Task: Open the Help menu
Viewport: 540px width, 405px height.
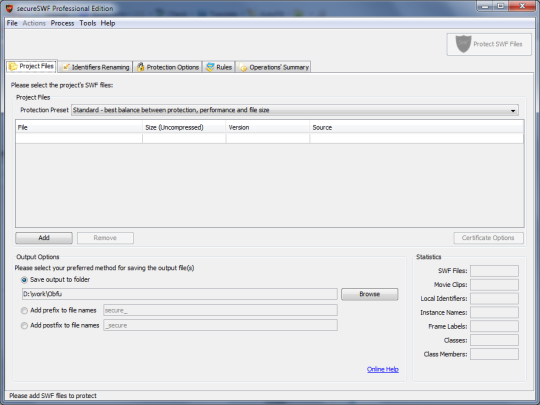Action: coord(108,23)
